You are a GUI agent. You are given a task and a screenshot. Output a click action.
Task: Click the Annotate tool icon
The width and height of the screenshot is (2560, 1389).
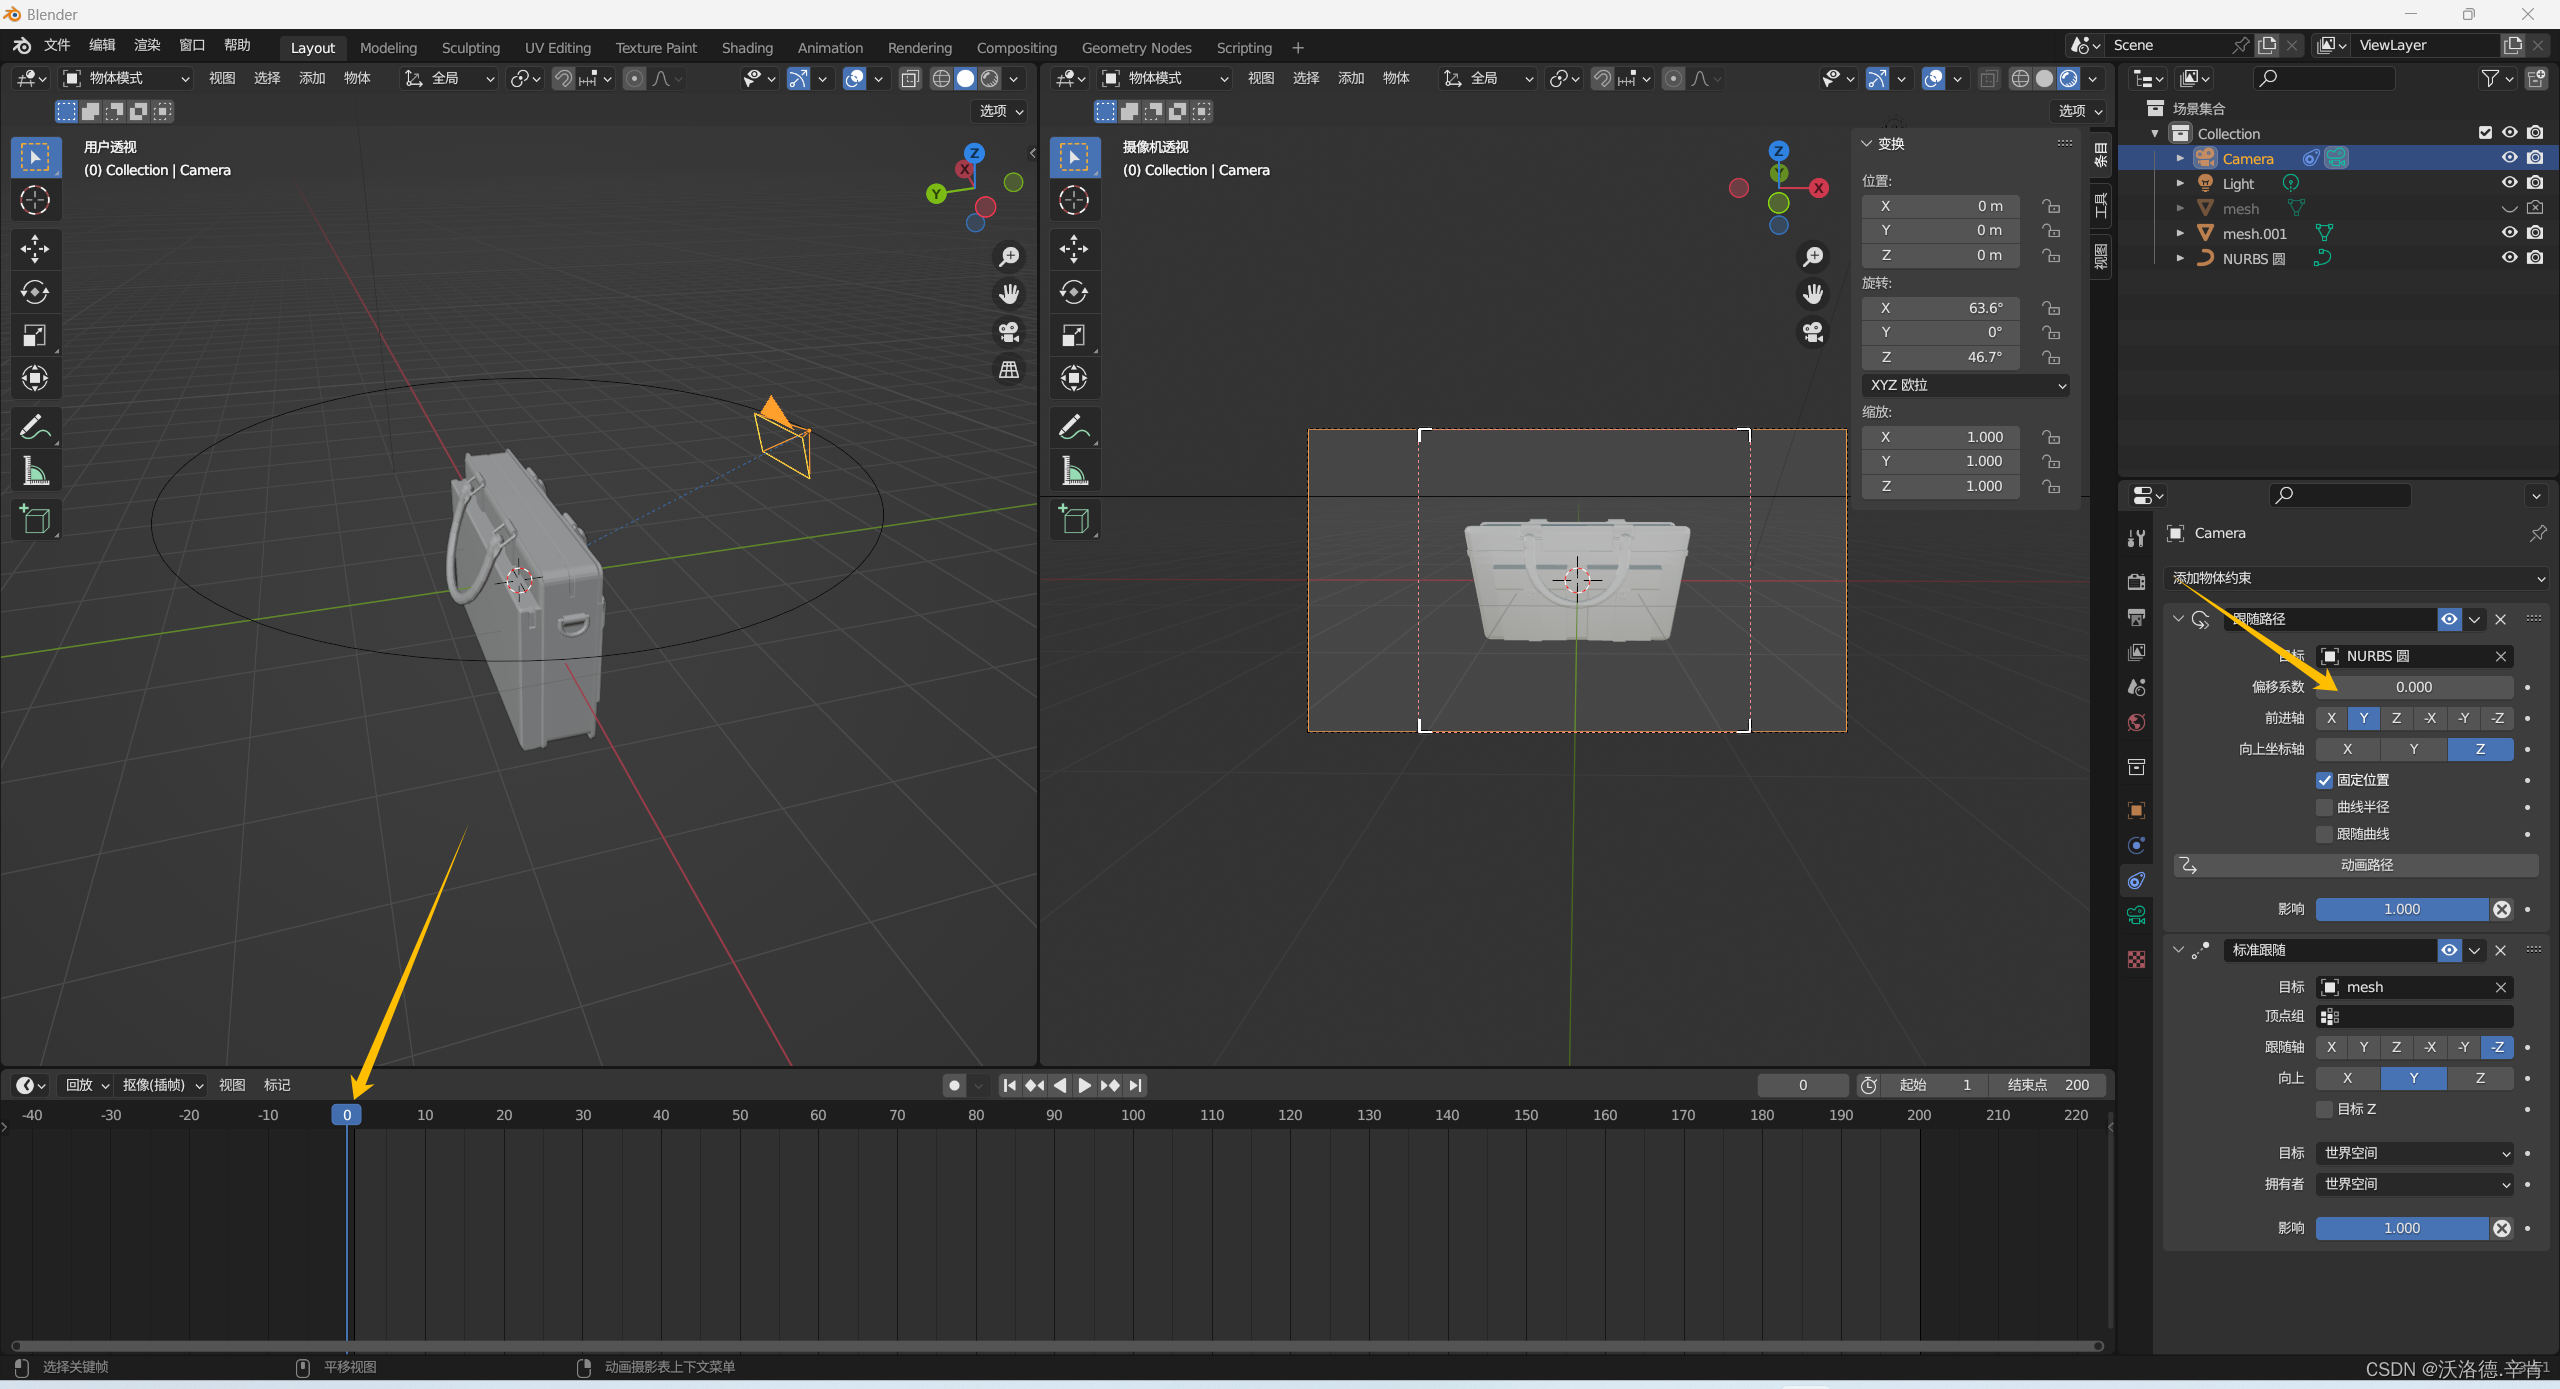point(34,426)
